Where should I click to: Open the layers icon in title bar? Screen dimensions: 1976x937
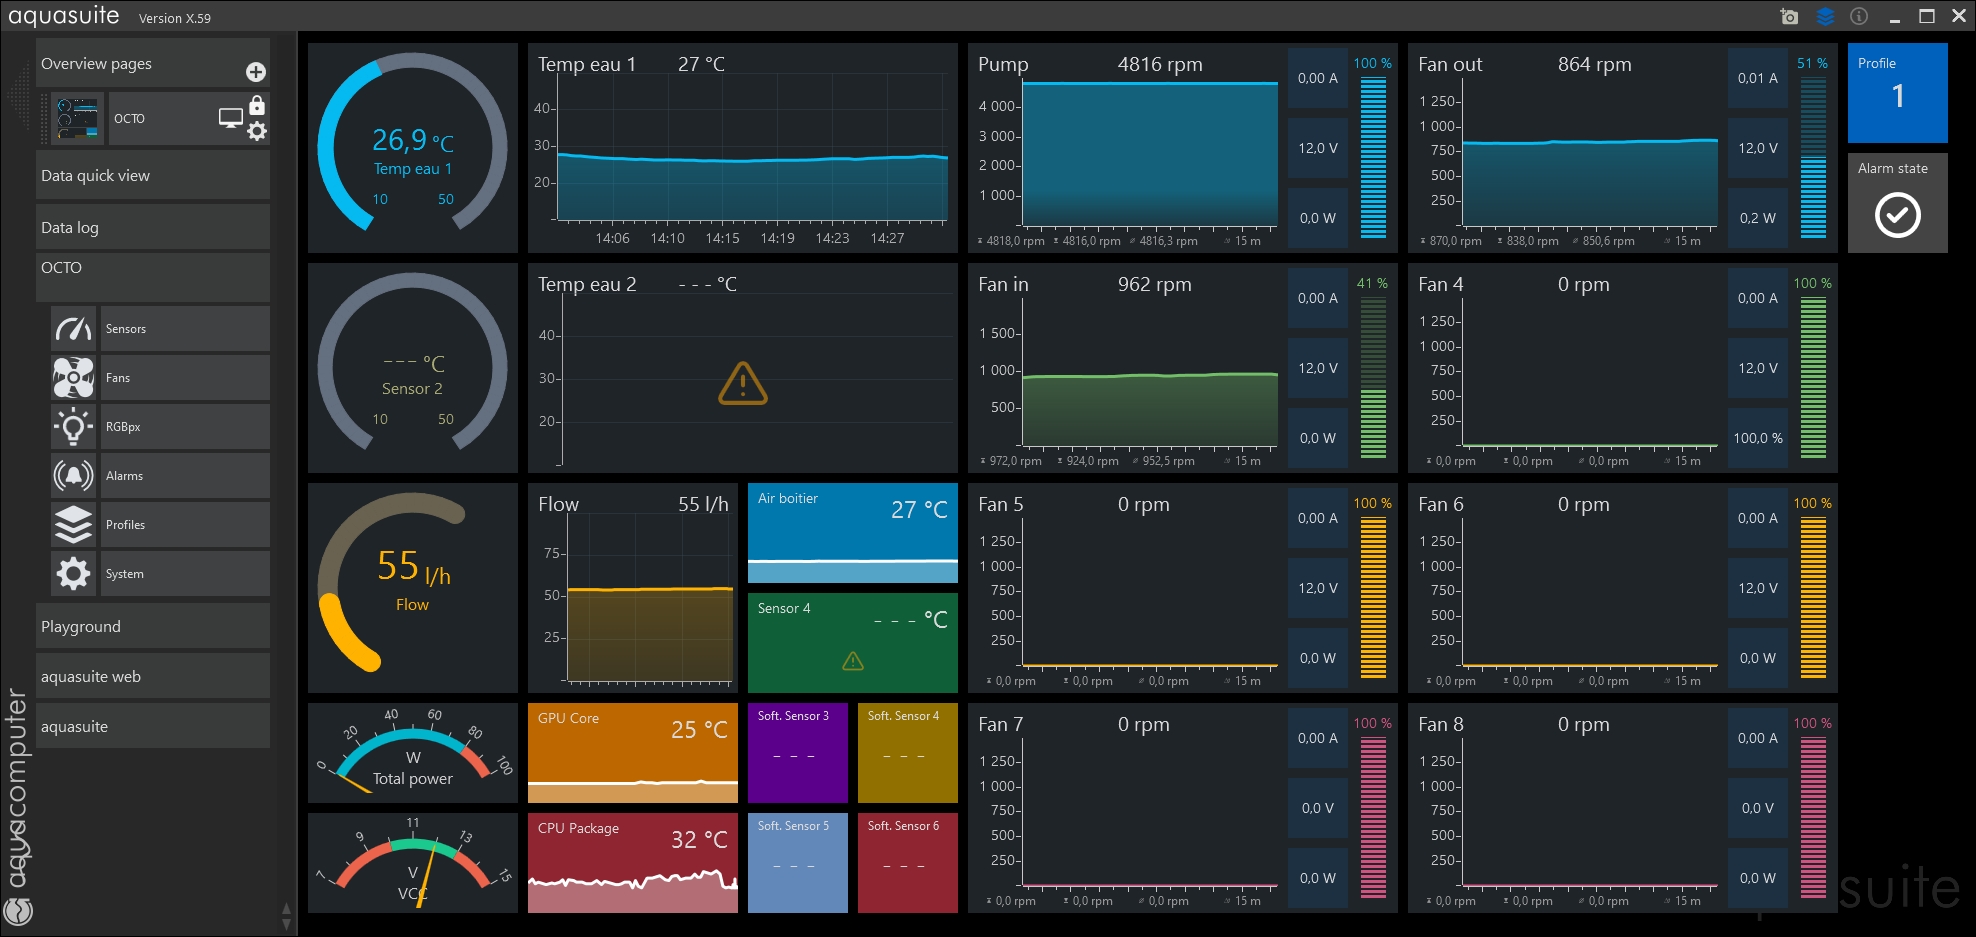[1825, 17]
